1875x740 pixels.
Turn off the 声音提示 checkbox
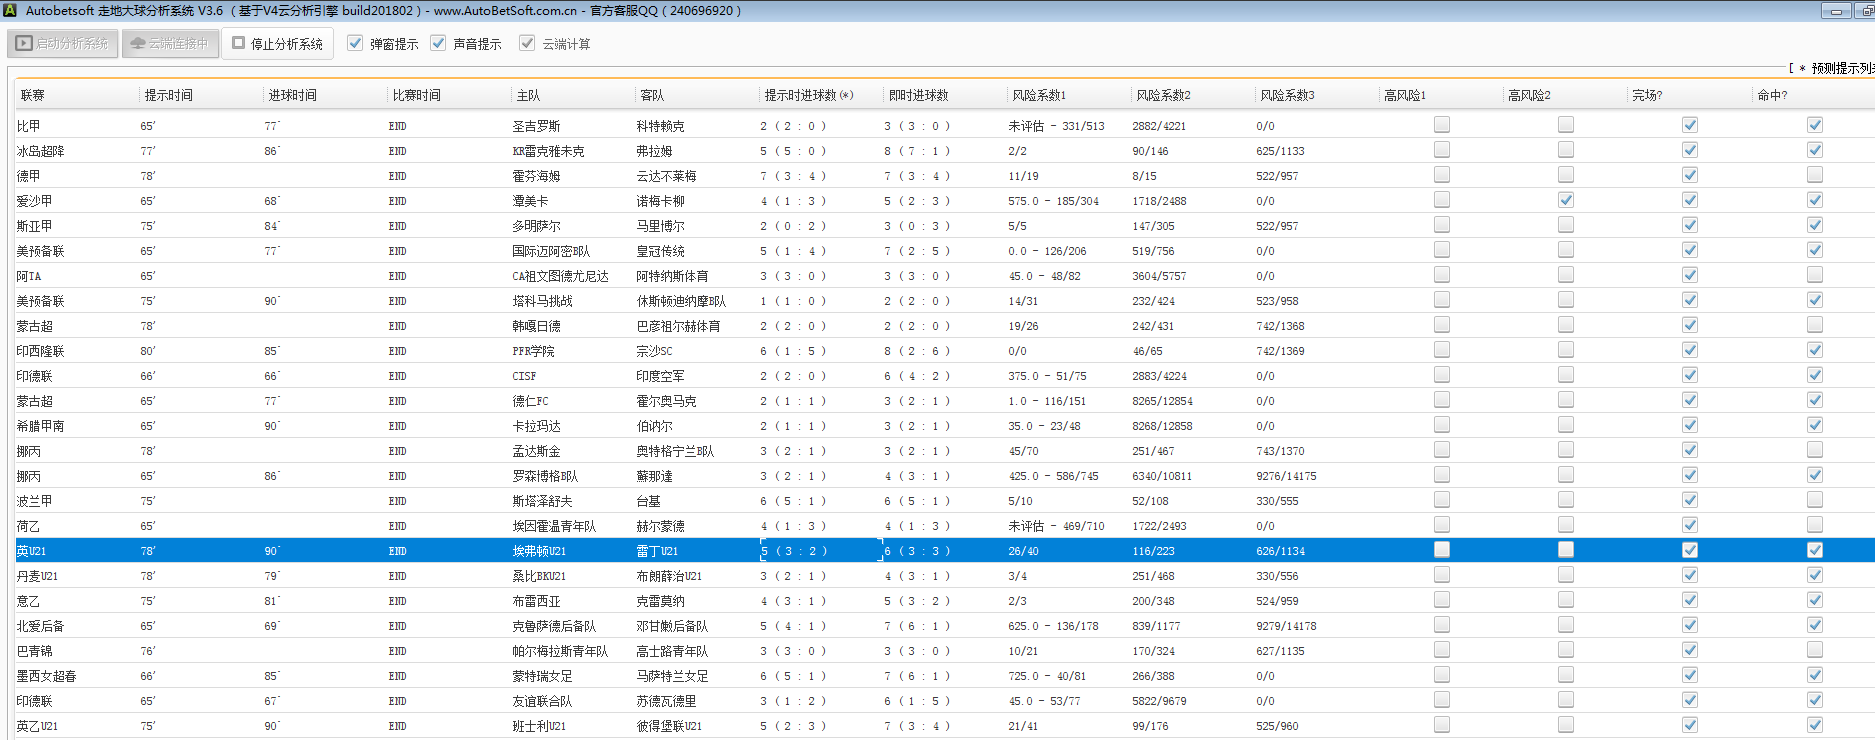438,43
